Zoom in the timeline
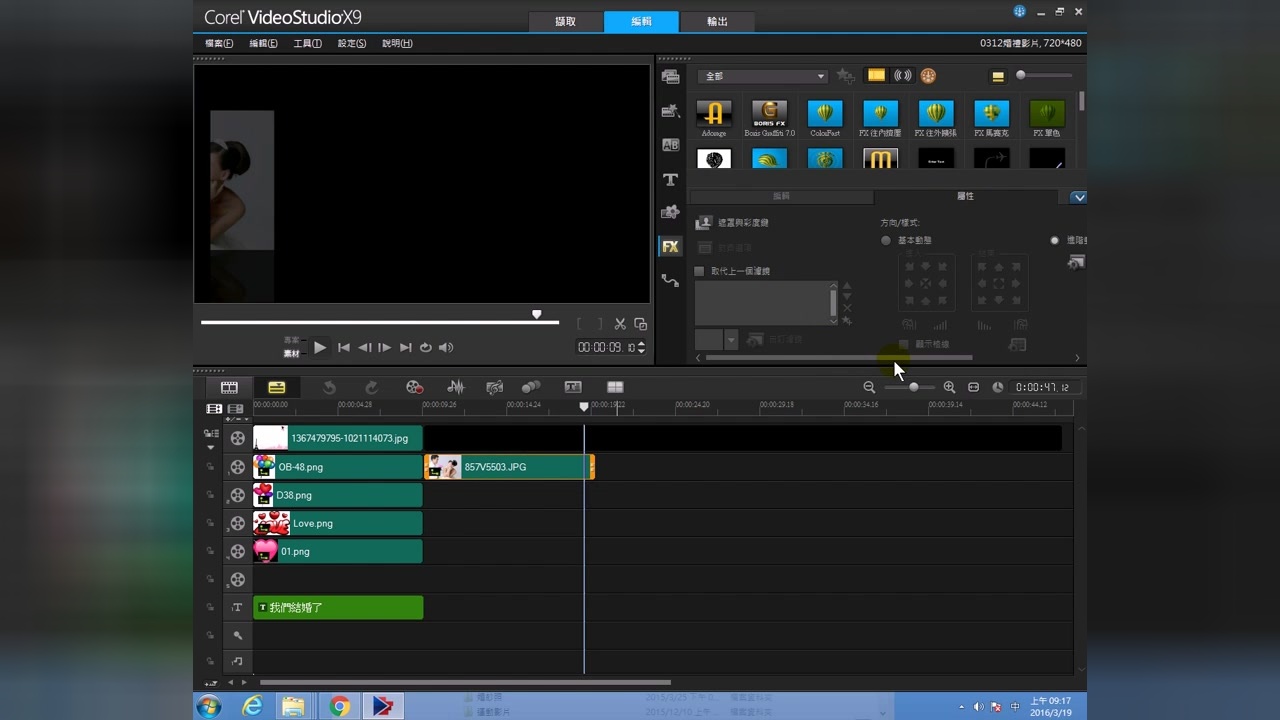 (949, 387)
